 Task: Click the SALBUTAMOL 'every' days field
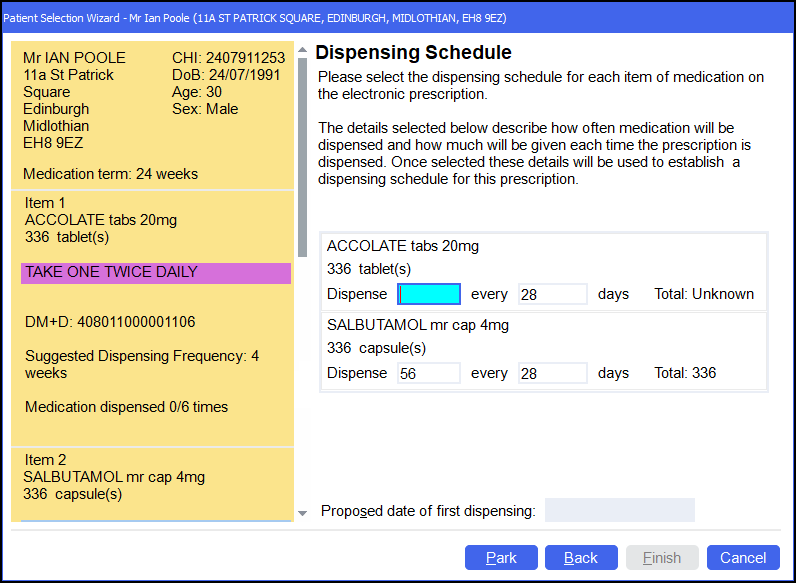[552, 373]
